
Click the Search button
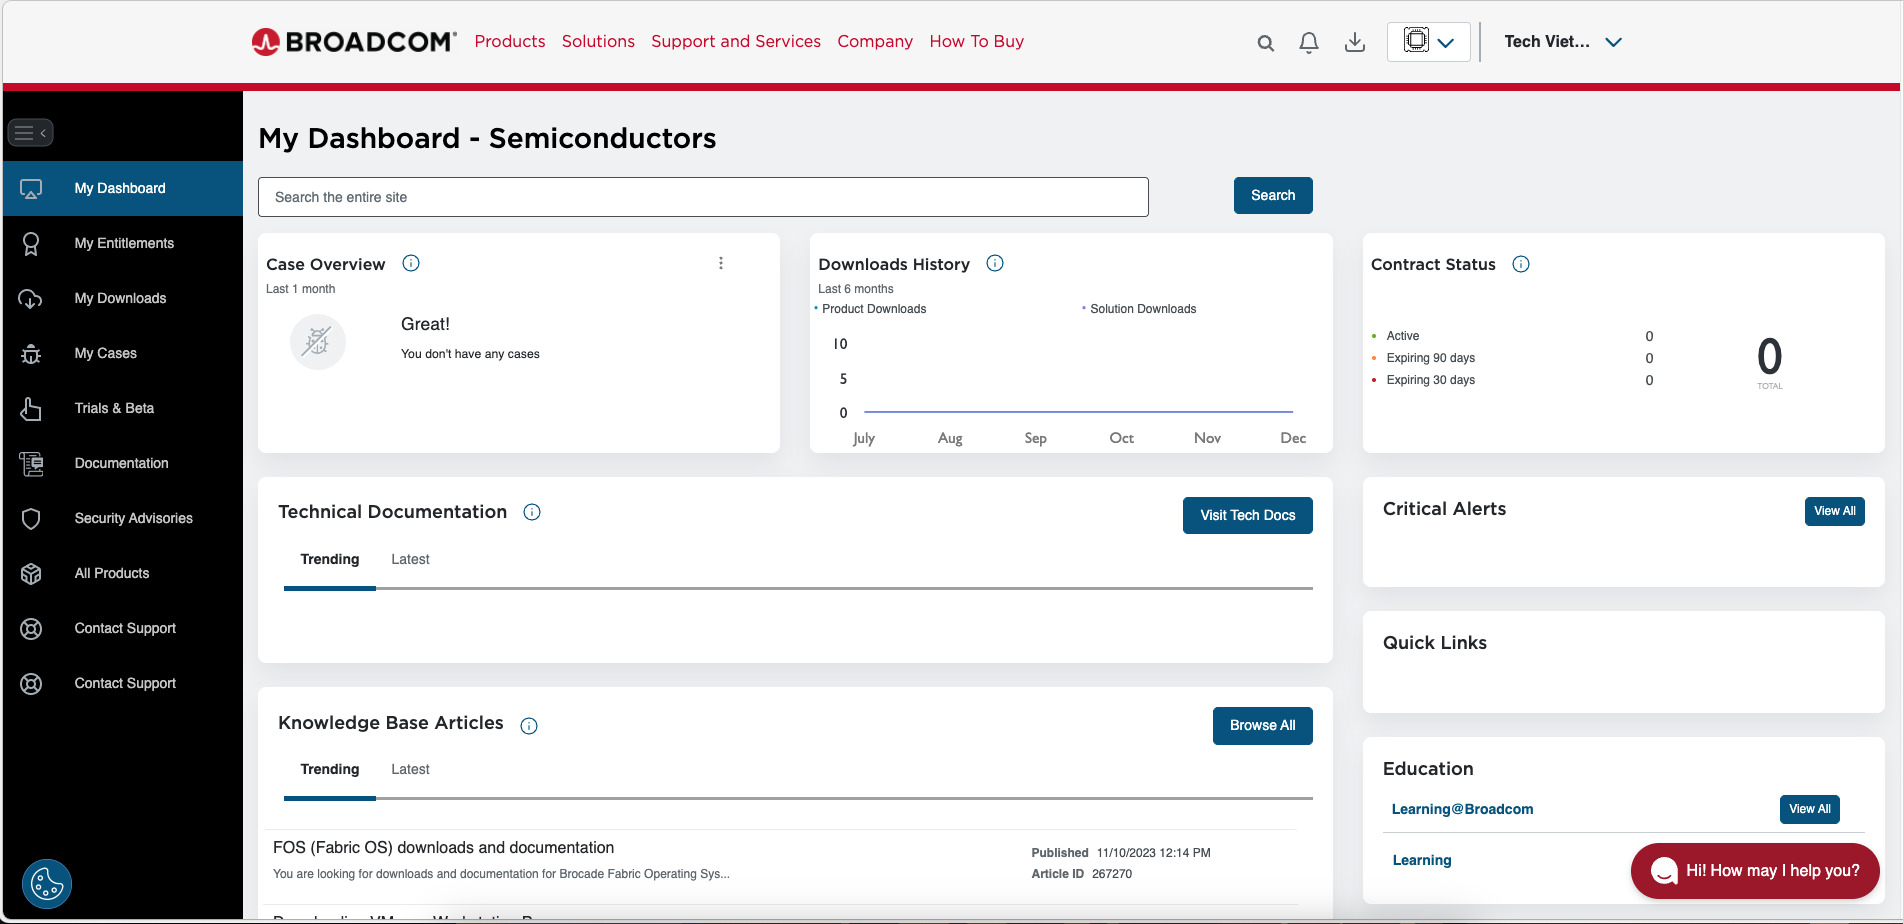coord(1273,196)
